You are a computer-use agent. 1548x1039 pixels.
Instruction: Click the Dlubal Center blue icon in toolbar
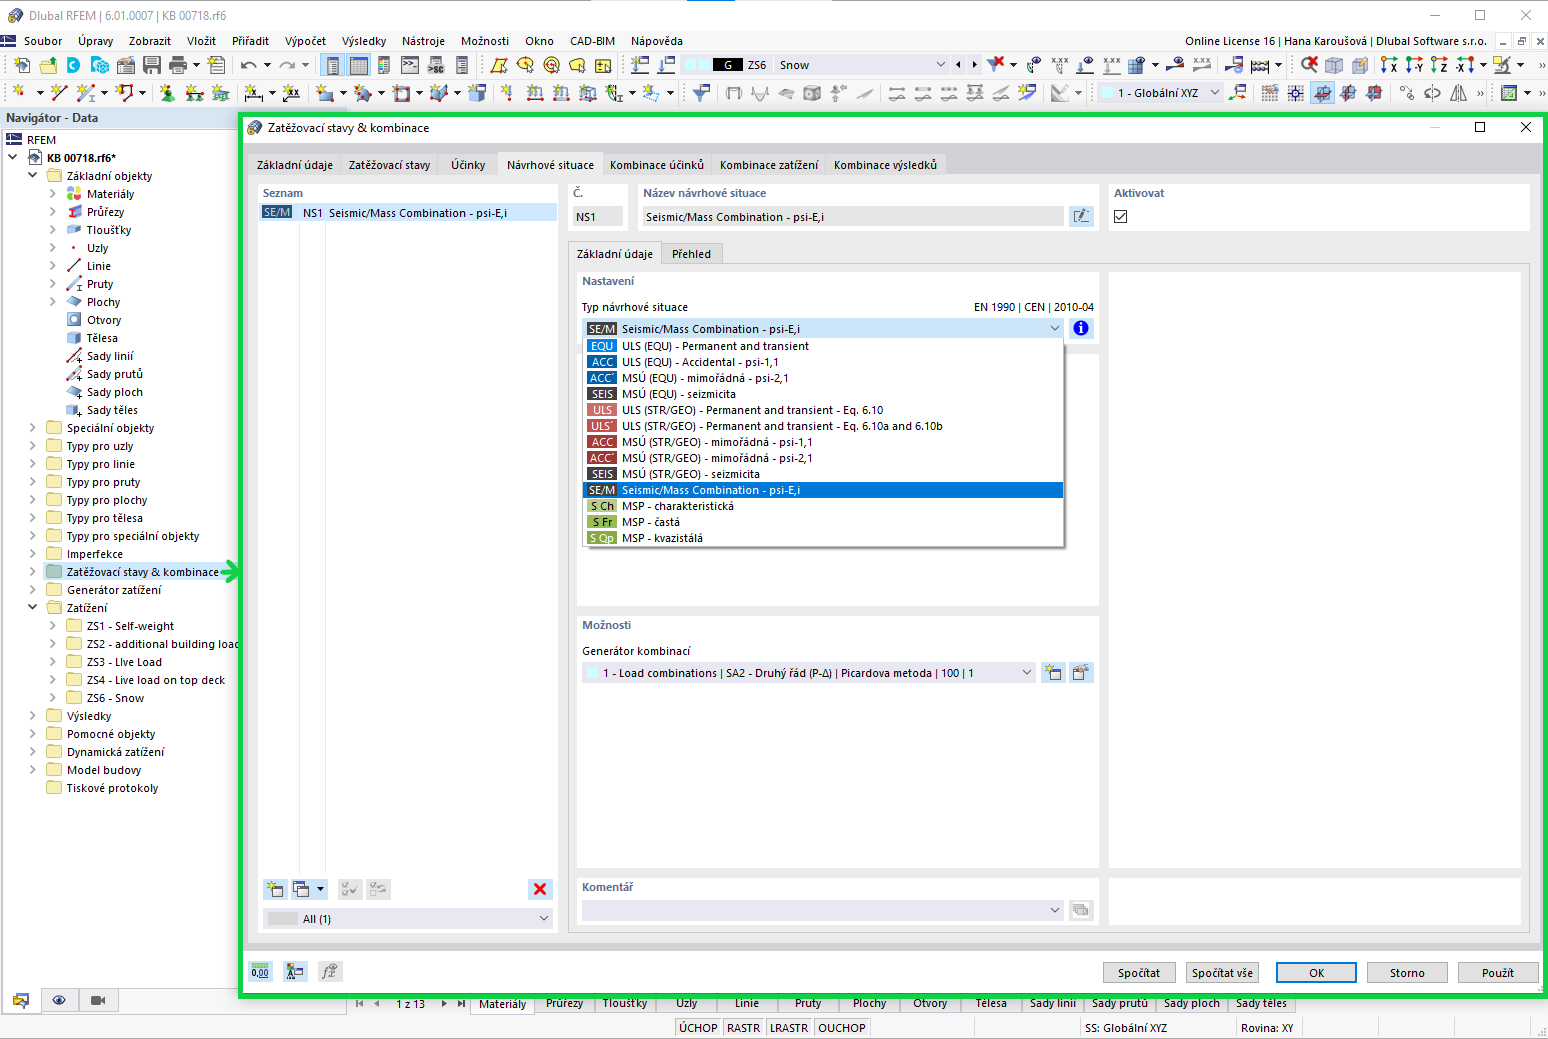tap(74, 65)
